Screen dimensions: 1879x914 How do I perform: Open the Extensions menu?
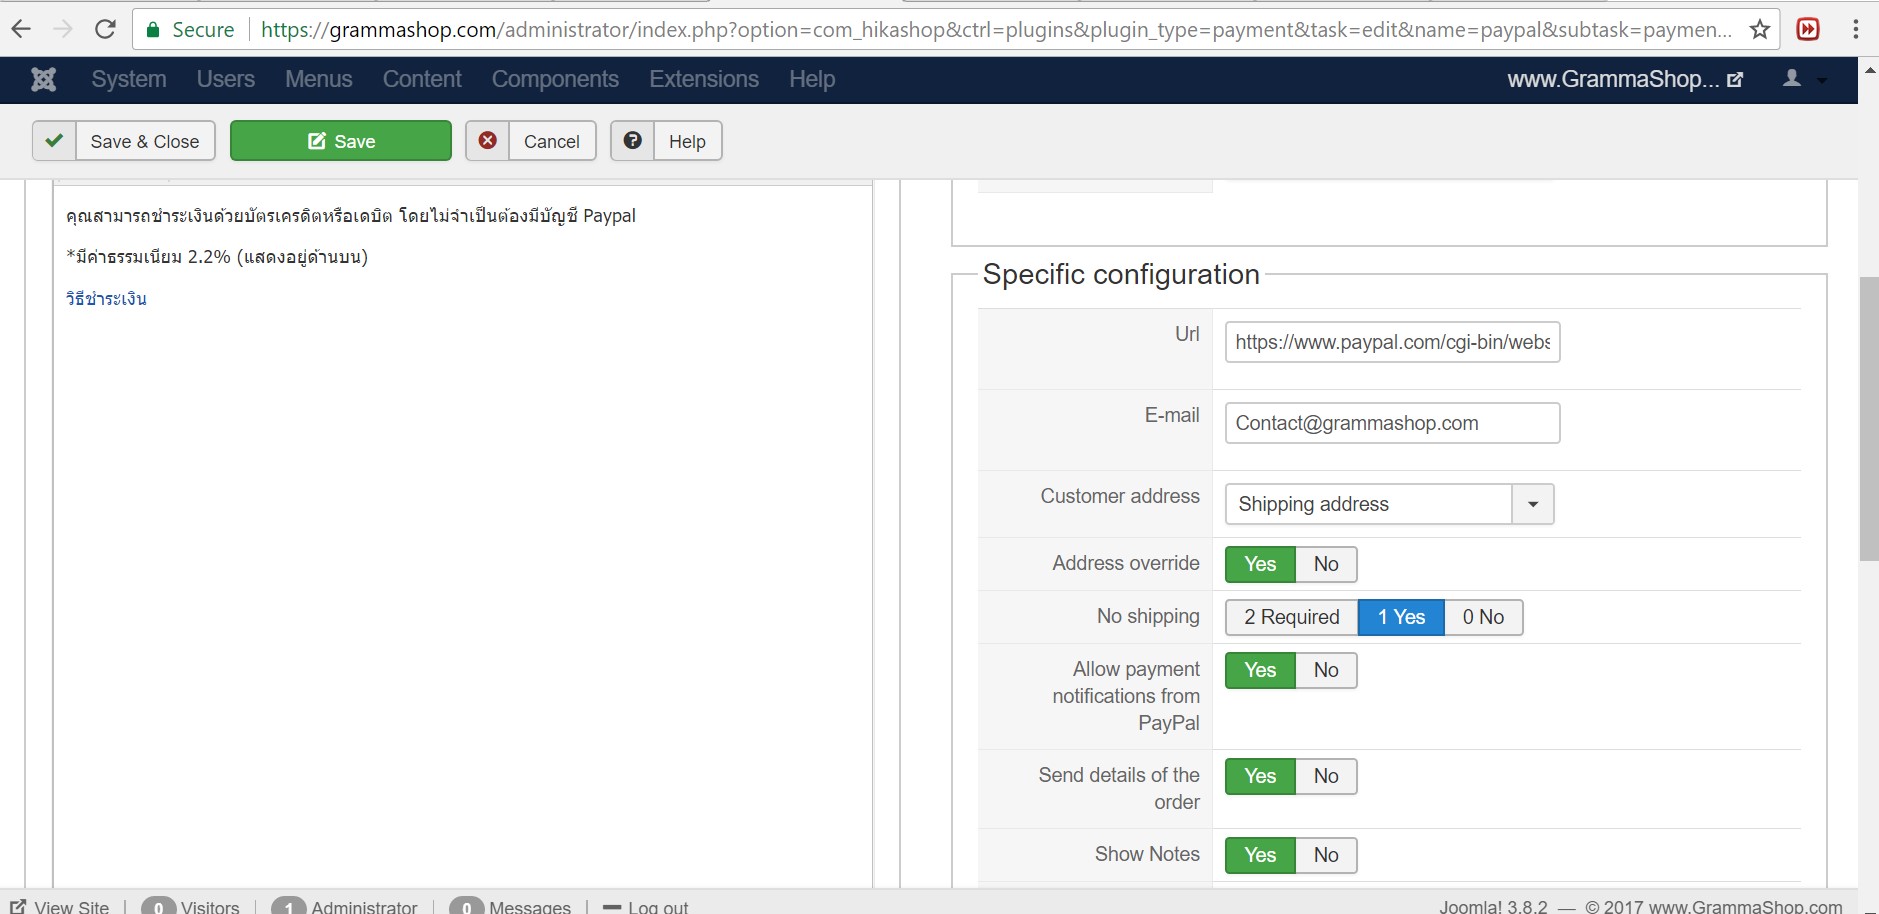[704, 79]
